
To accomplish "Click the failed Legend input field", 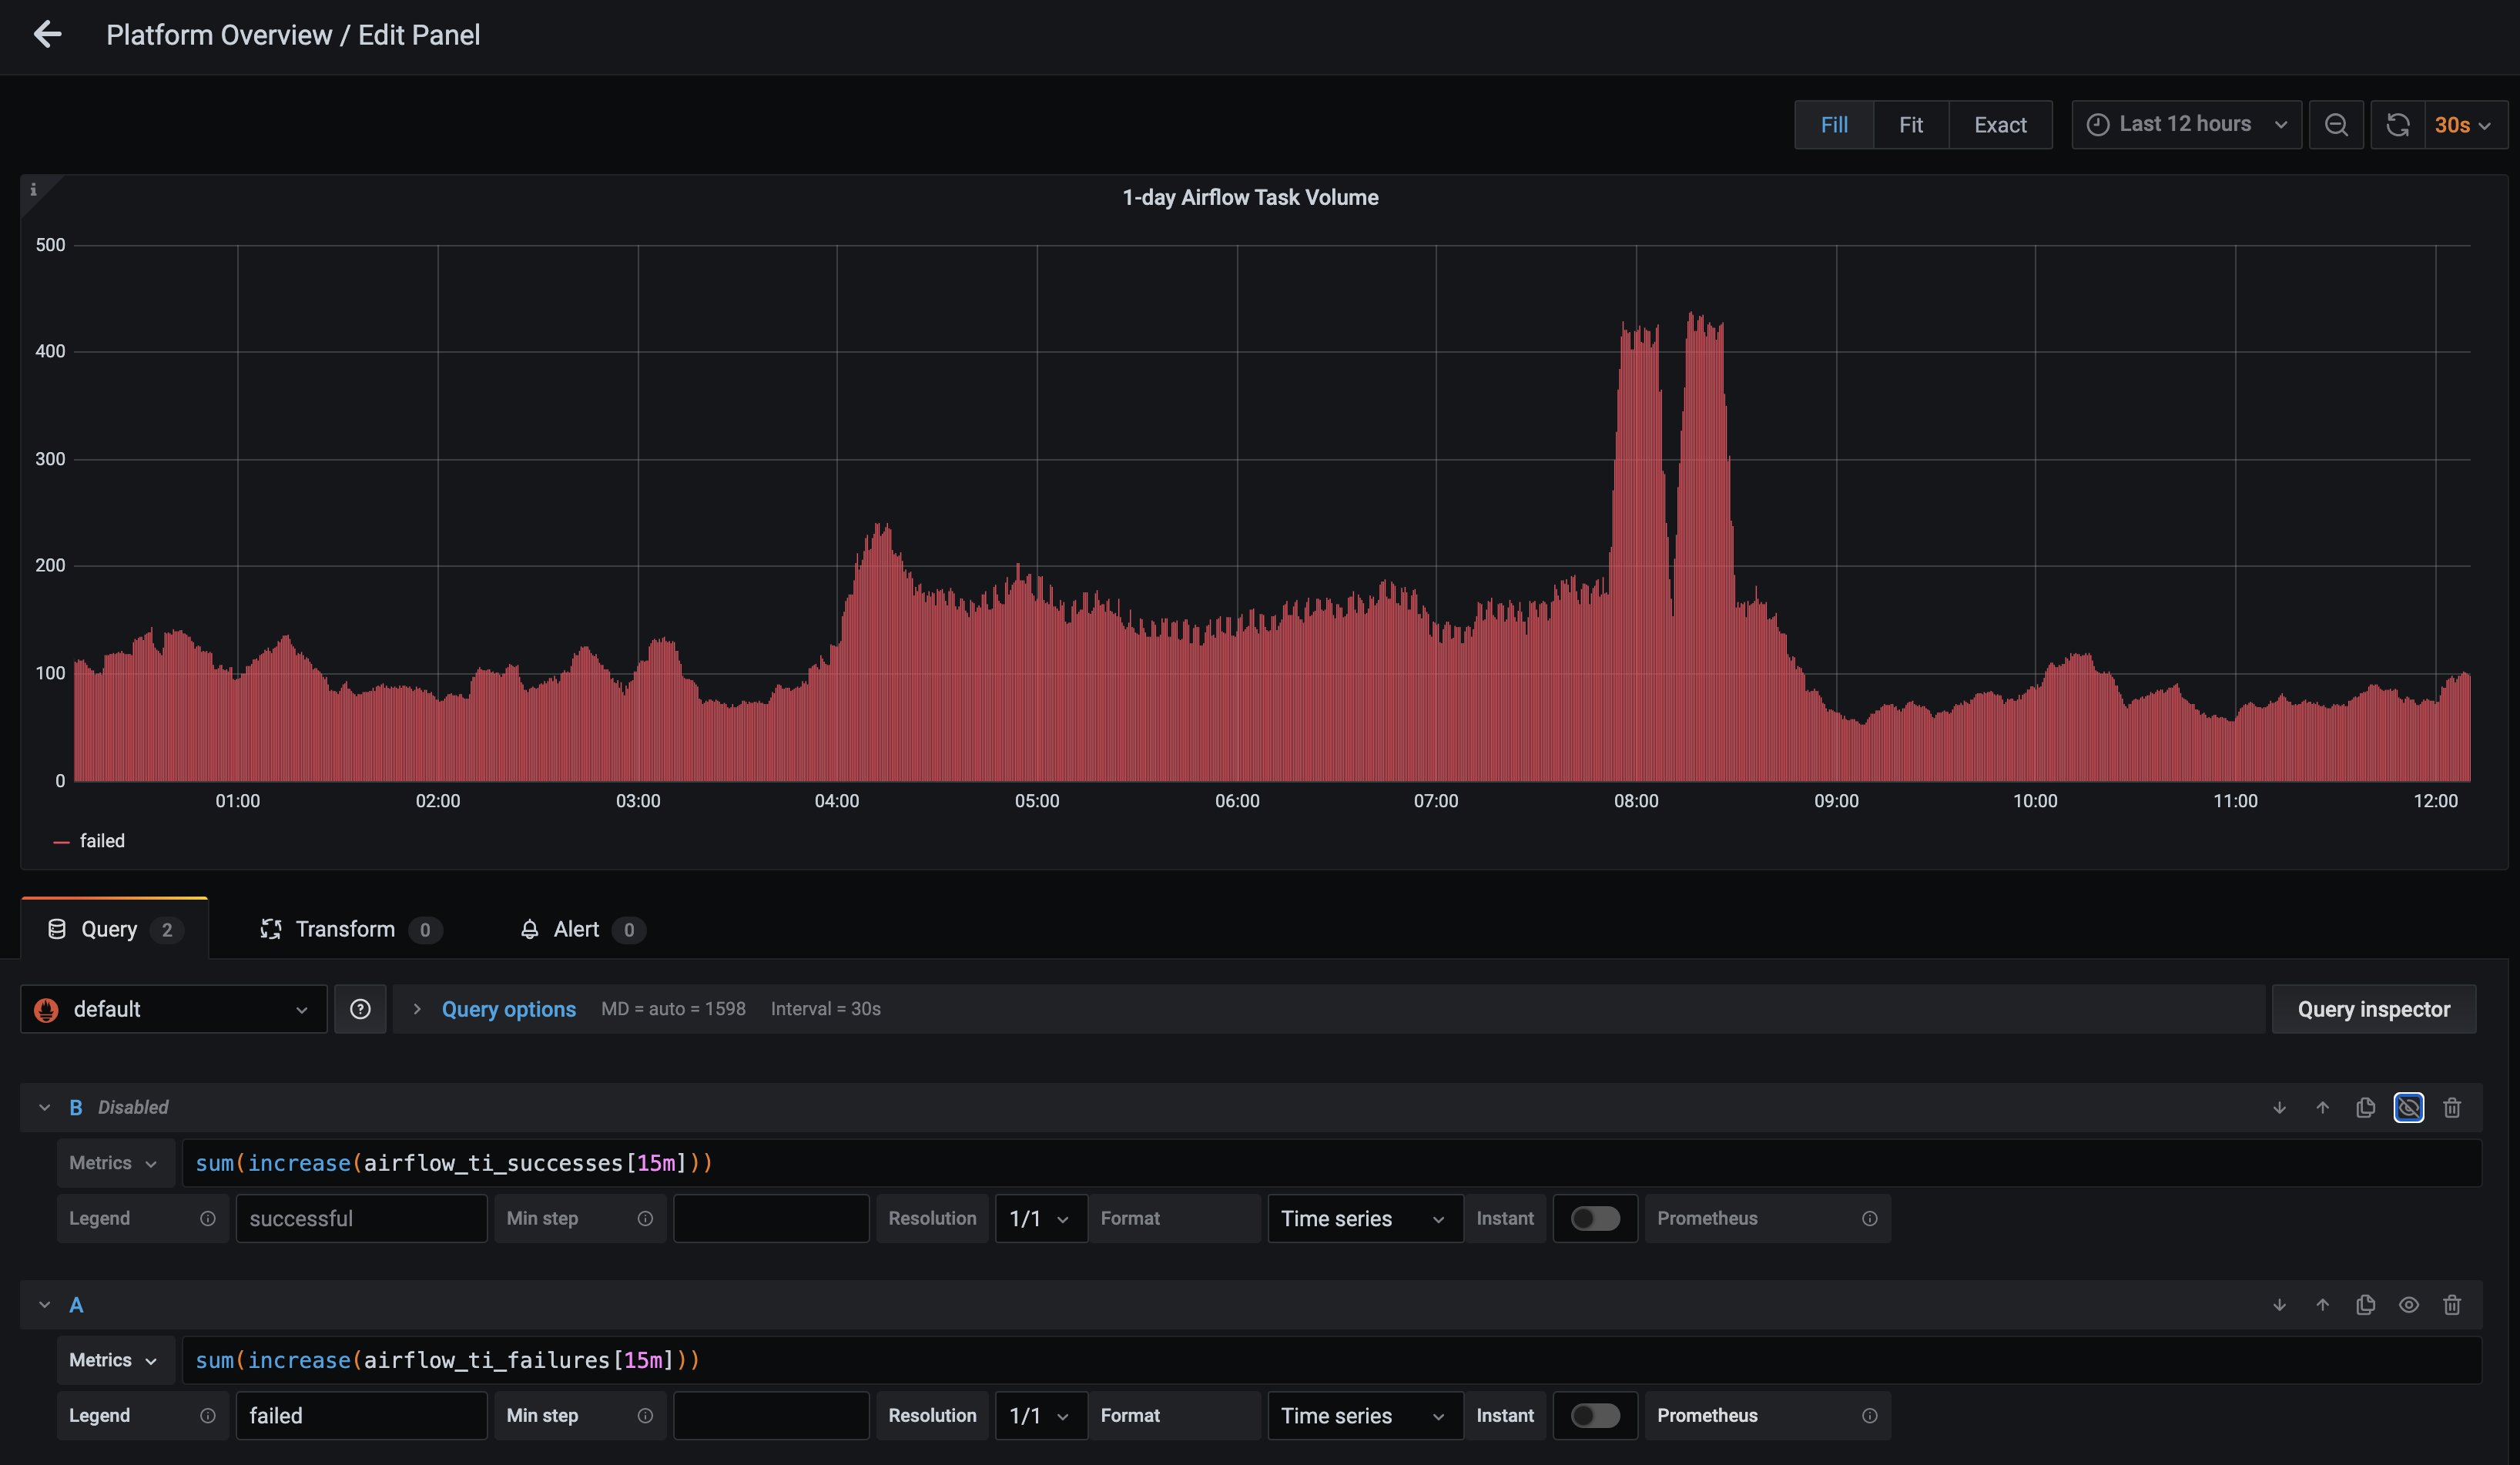I will 361,1415.
